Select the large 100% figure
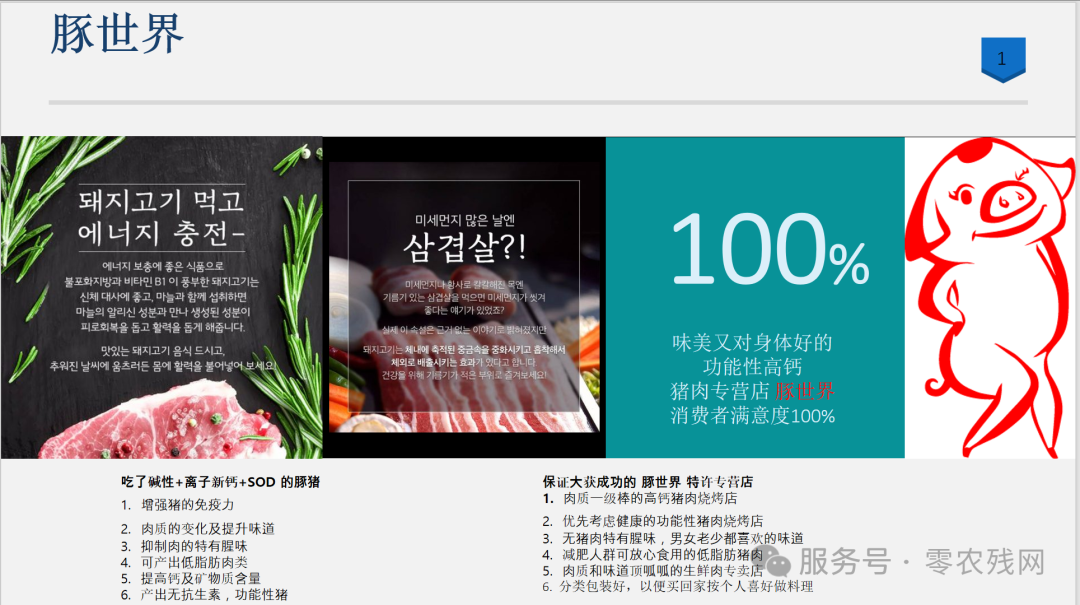The height and width of the screenshot is (605, 1080). [x=769, y=248]
